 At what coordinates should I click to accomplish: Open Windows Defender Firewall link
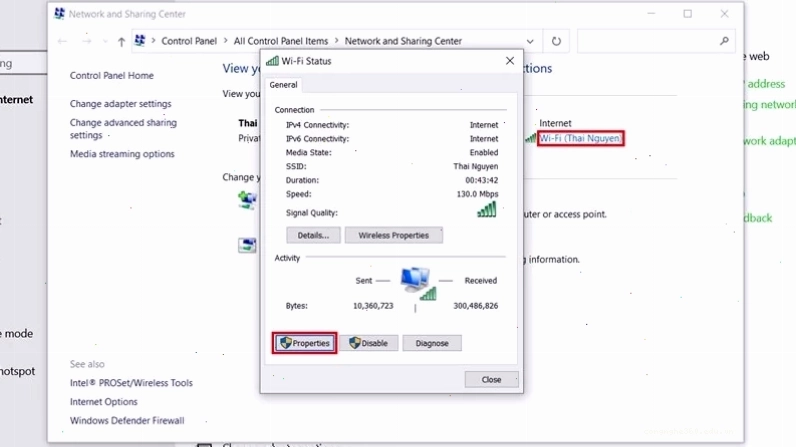point(127,421)
